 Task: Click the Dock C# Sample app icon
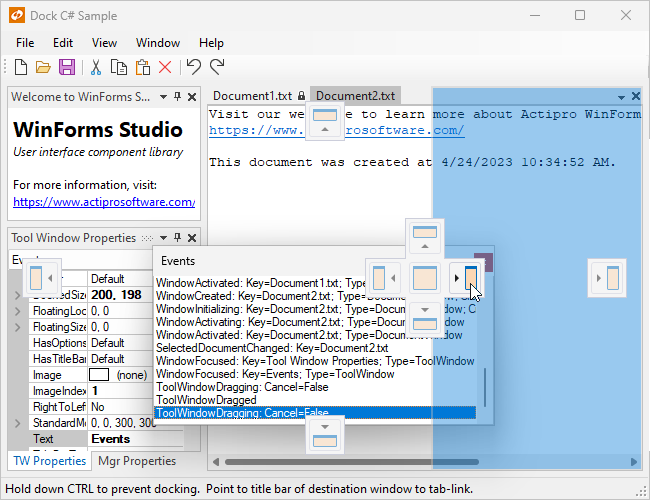pos(17,16)
